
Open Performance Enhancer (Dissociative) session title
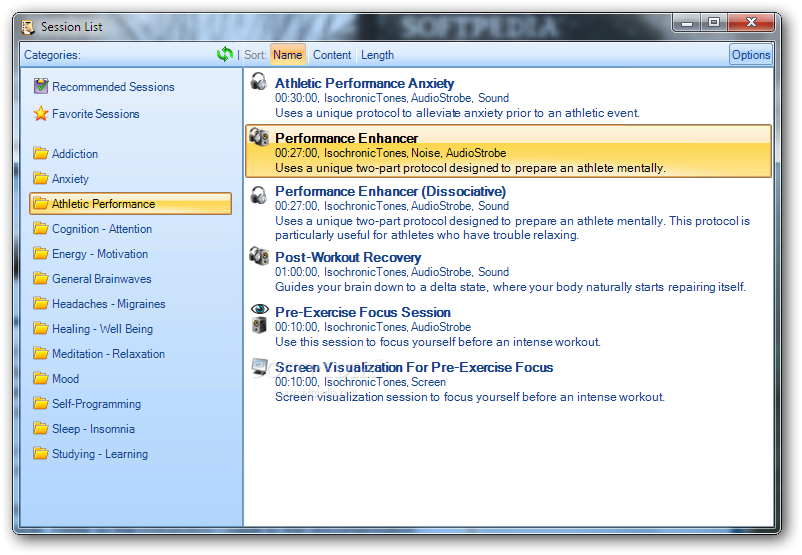point(390,191)
